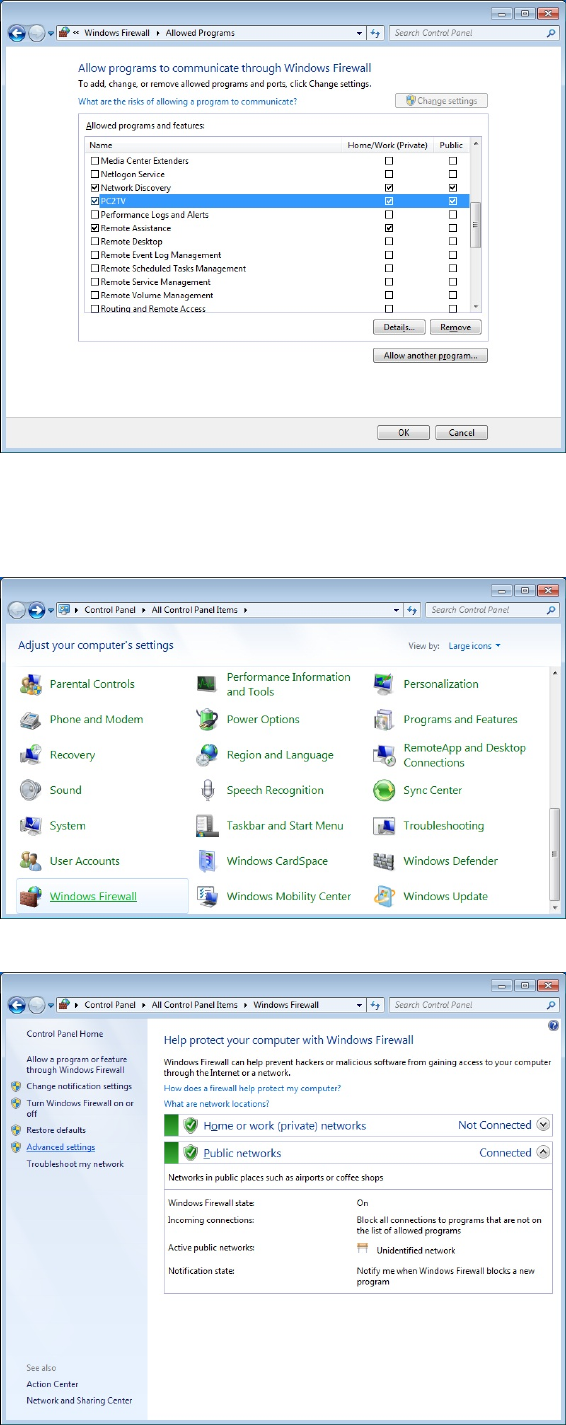This screenshot has height=1425, width=566.
Task: Open Windows Firewall brick wall icon
Action: pos(31,896)
